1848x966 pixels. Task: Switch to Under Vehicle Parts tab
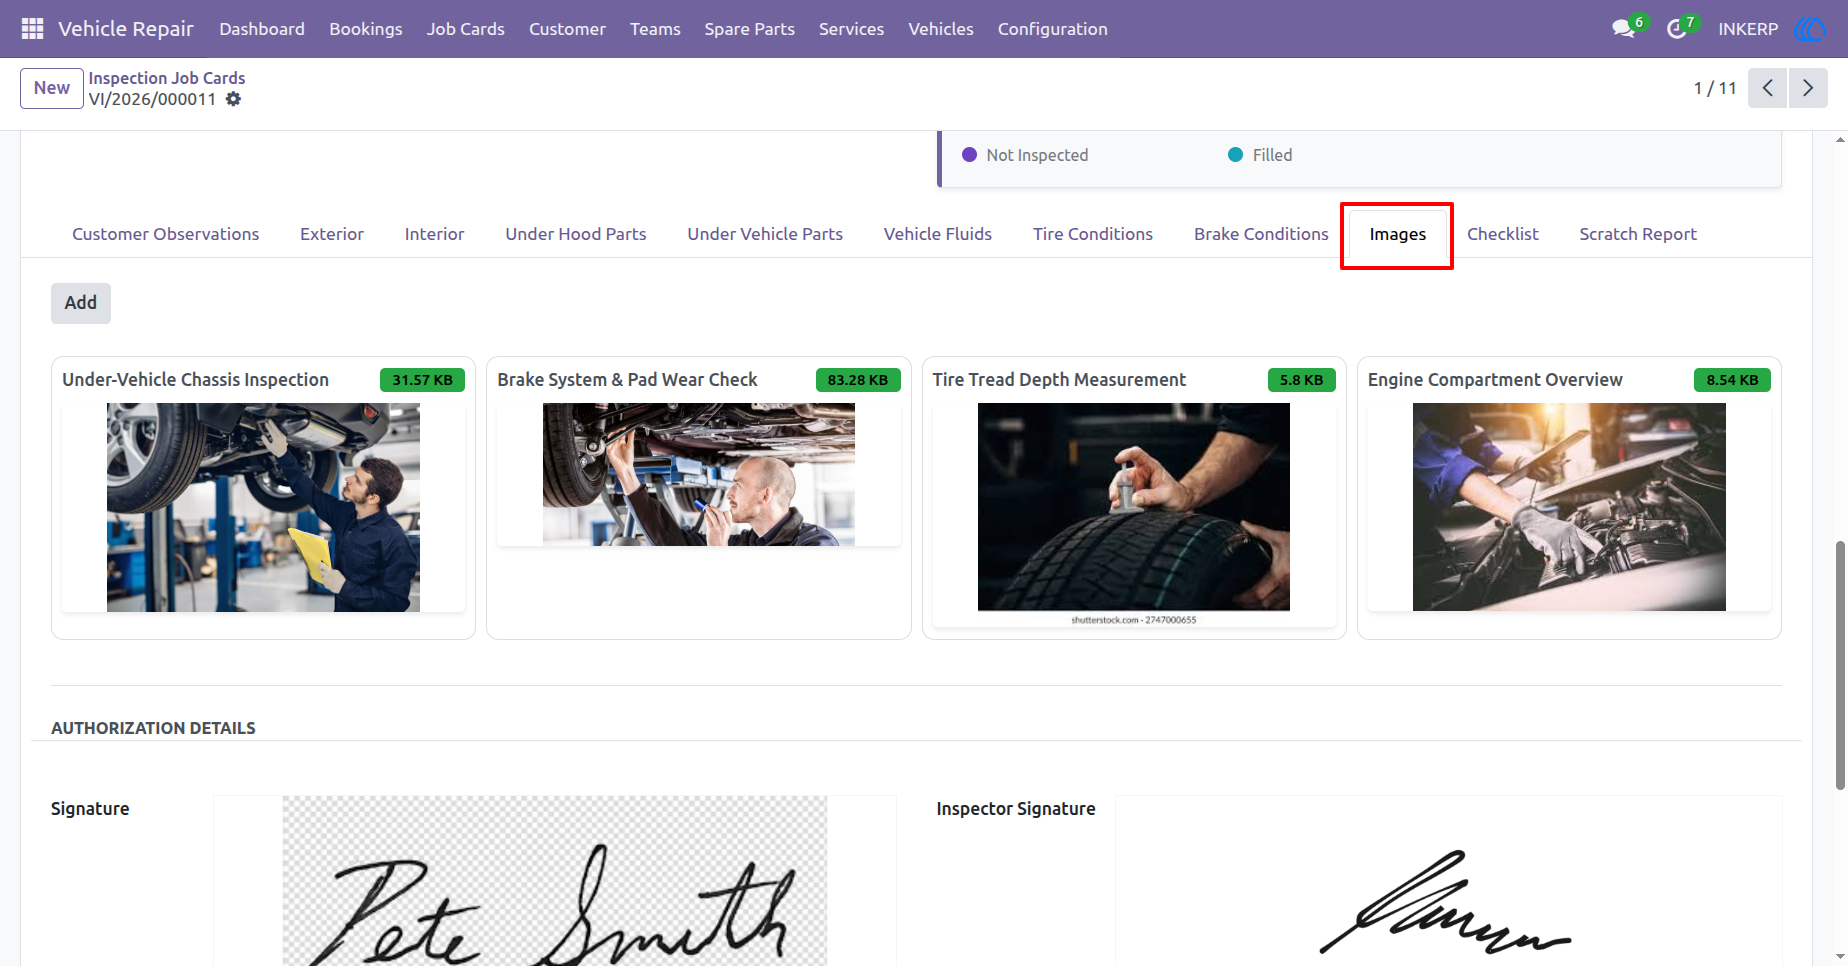765,234
